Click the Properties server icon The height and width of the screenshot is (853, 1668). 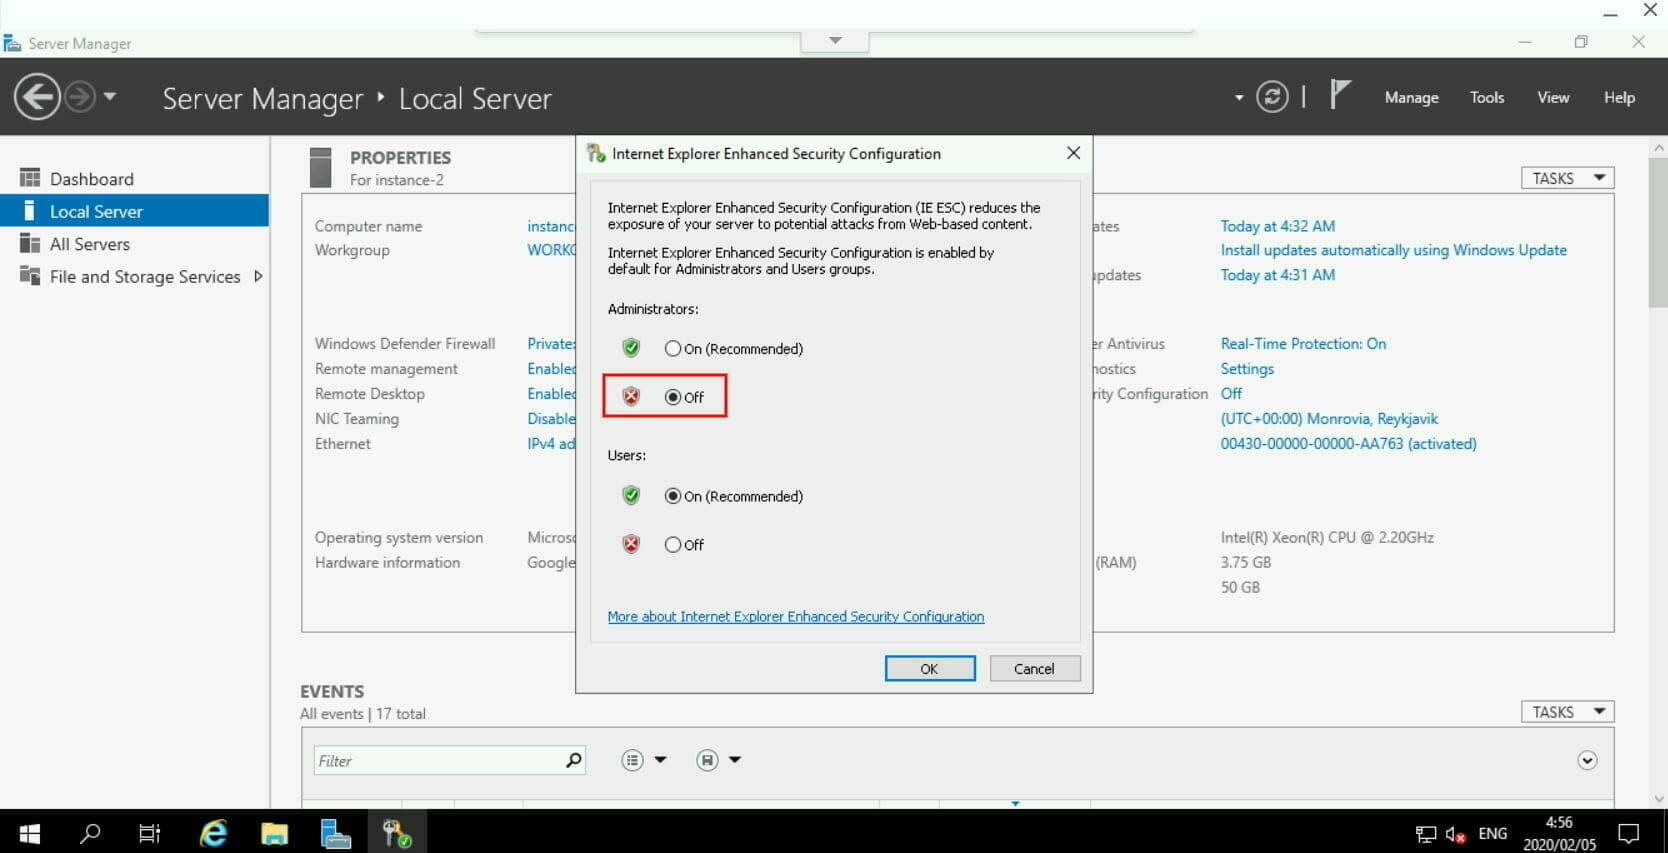pyautogui.click(x=320, y=167)
